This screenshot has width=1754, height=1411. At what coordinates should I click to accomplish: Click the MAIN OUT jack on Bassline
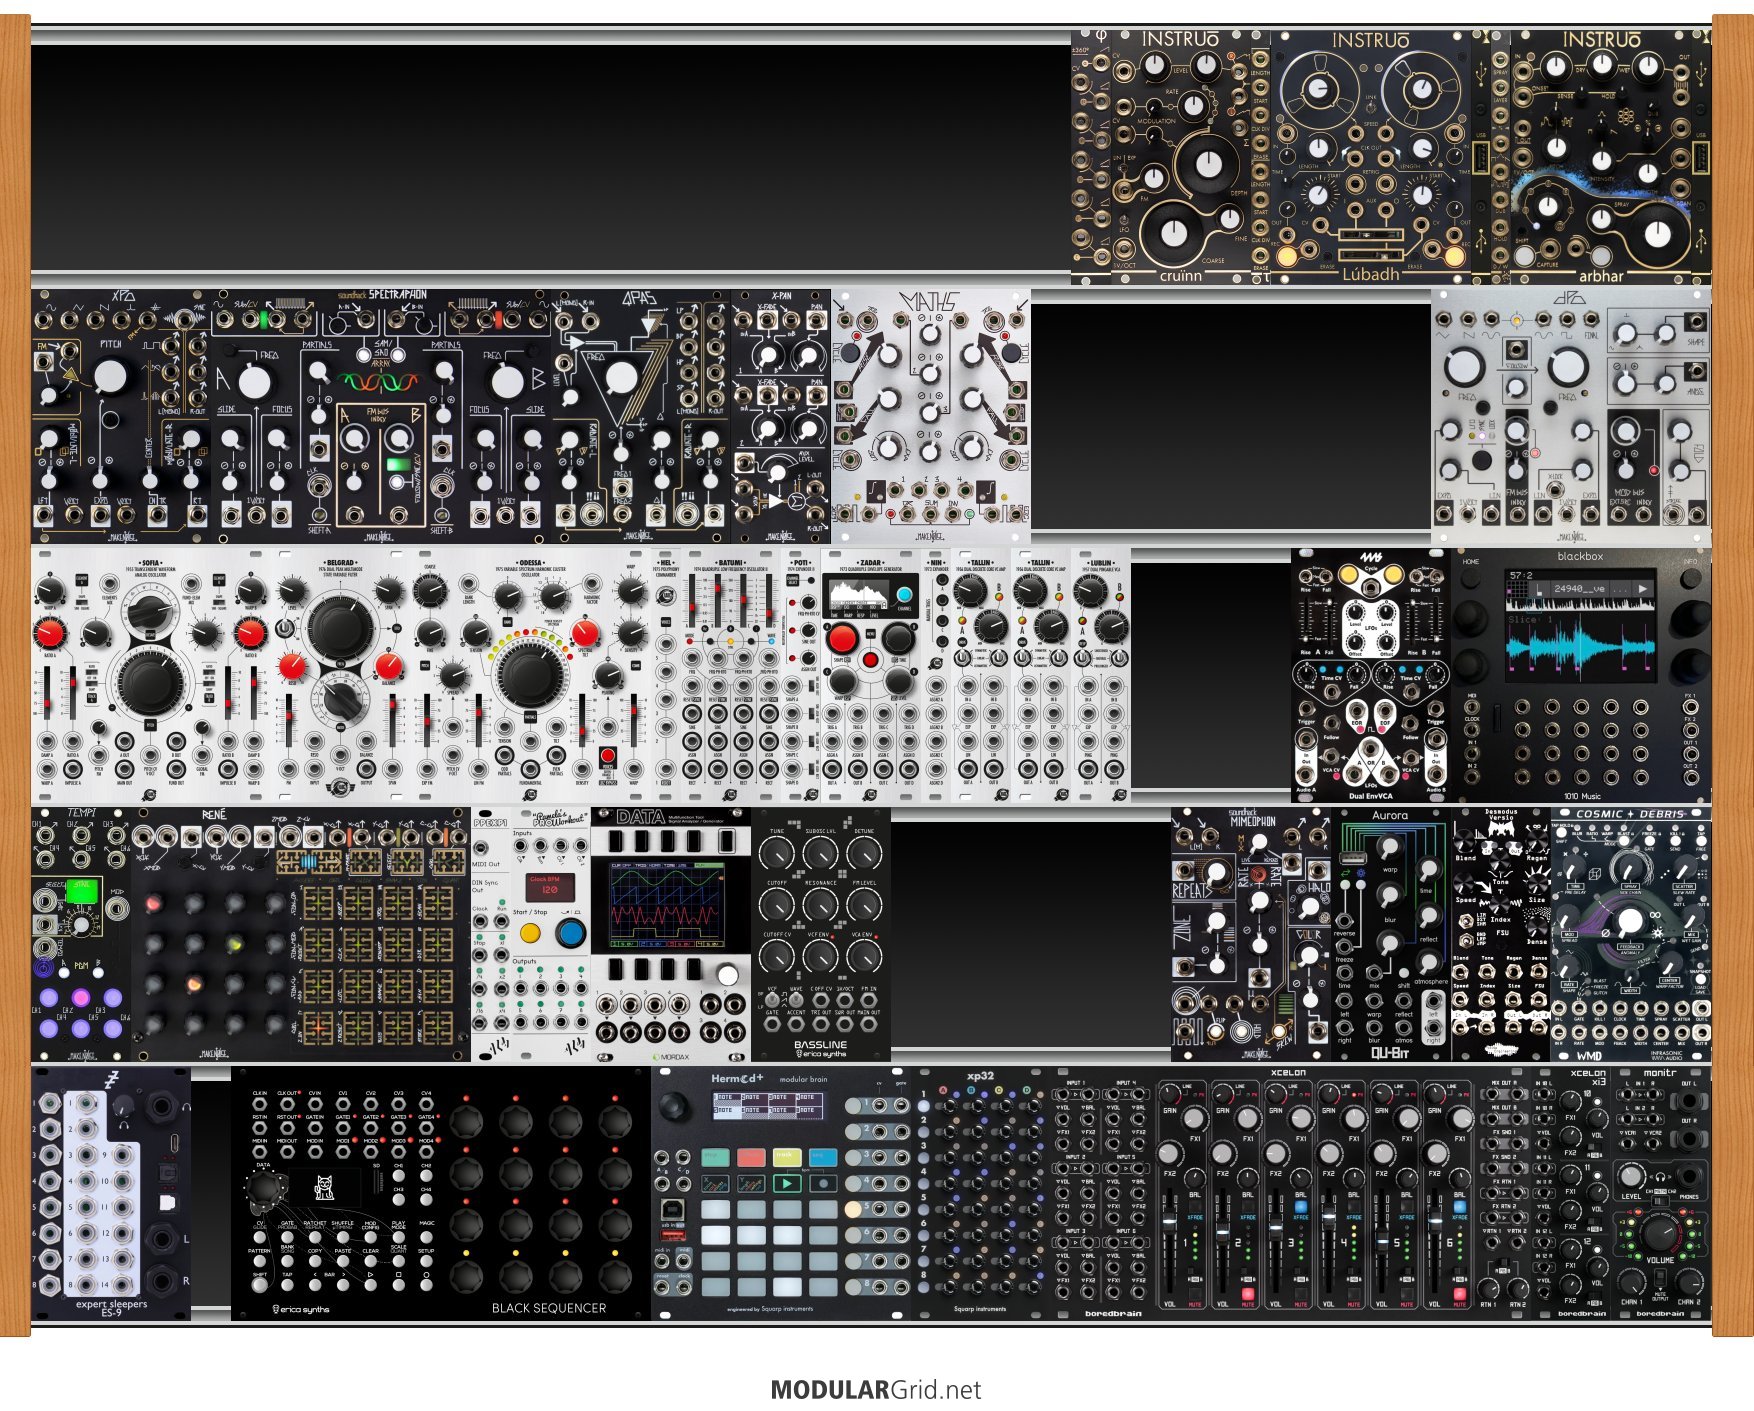(x=868, y=1025)
